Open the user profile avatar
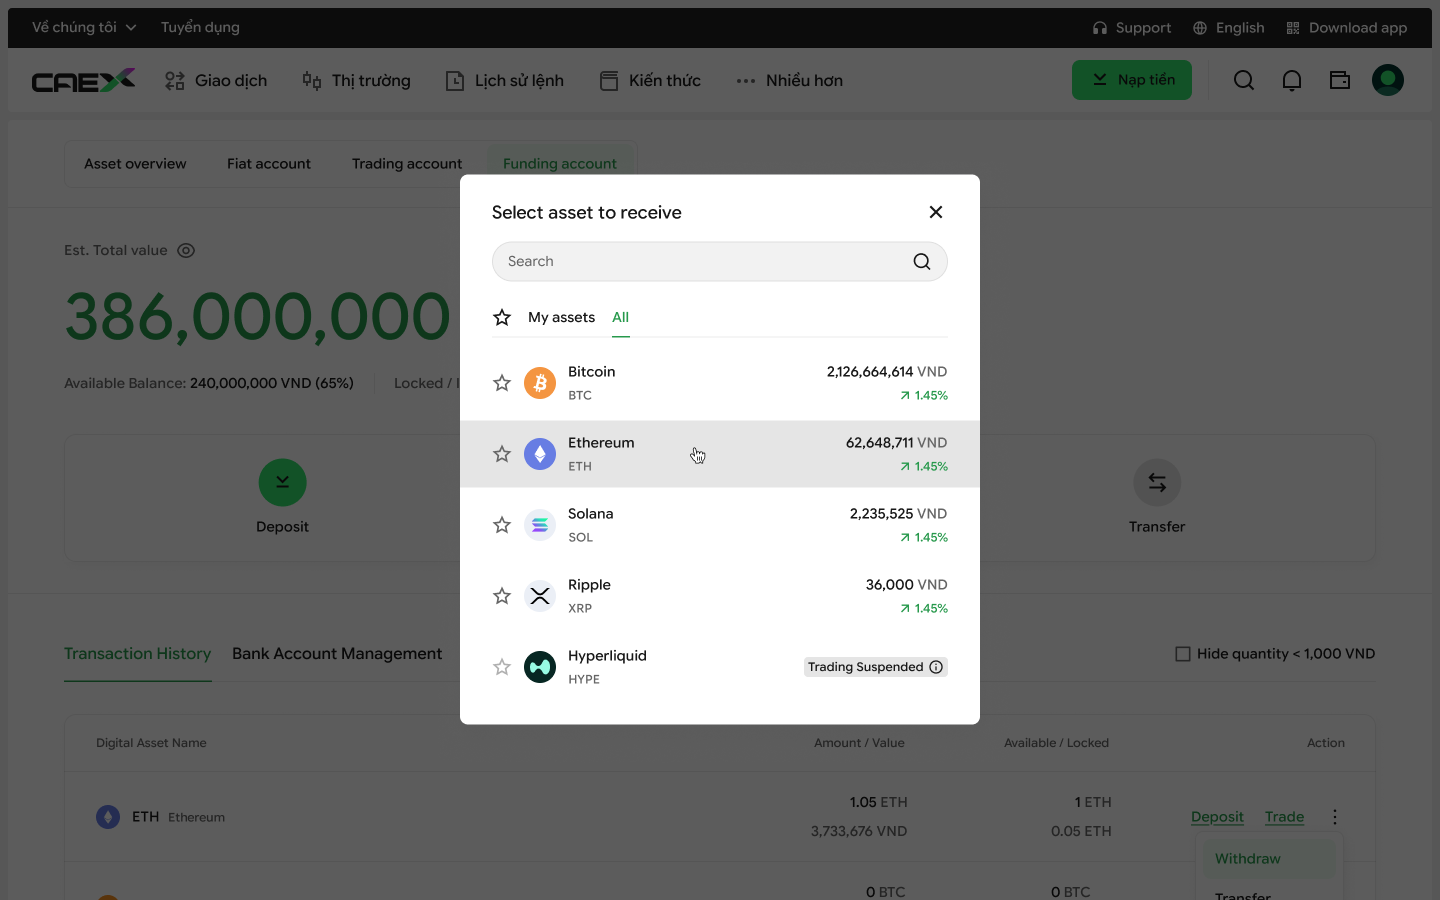The height and width of the screenshot is (900, 1440). click(1388, 80)
